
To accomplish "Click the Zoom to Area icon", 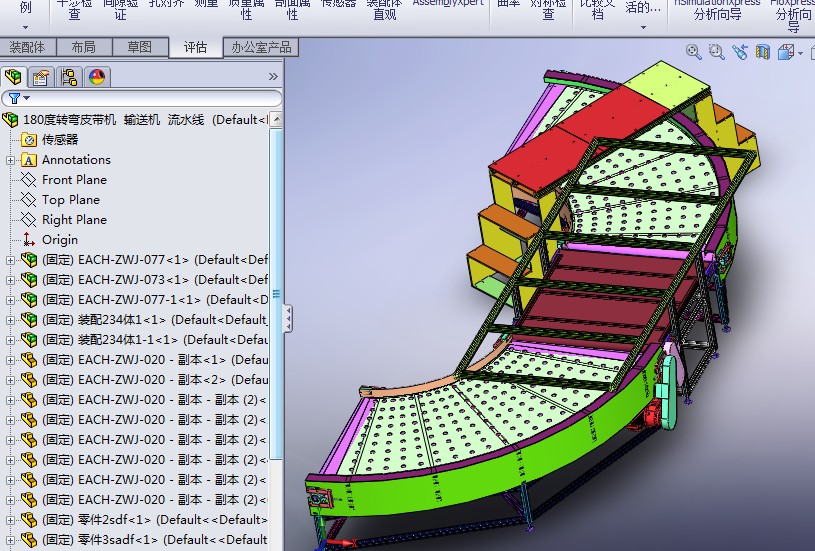I will 717,52.
